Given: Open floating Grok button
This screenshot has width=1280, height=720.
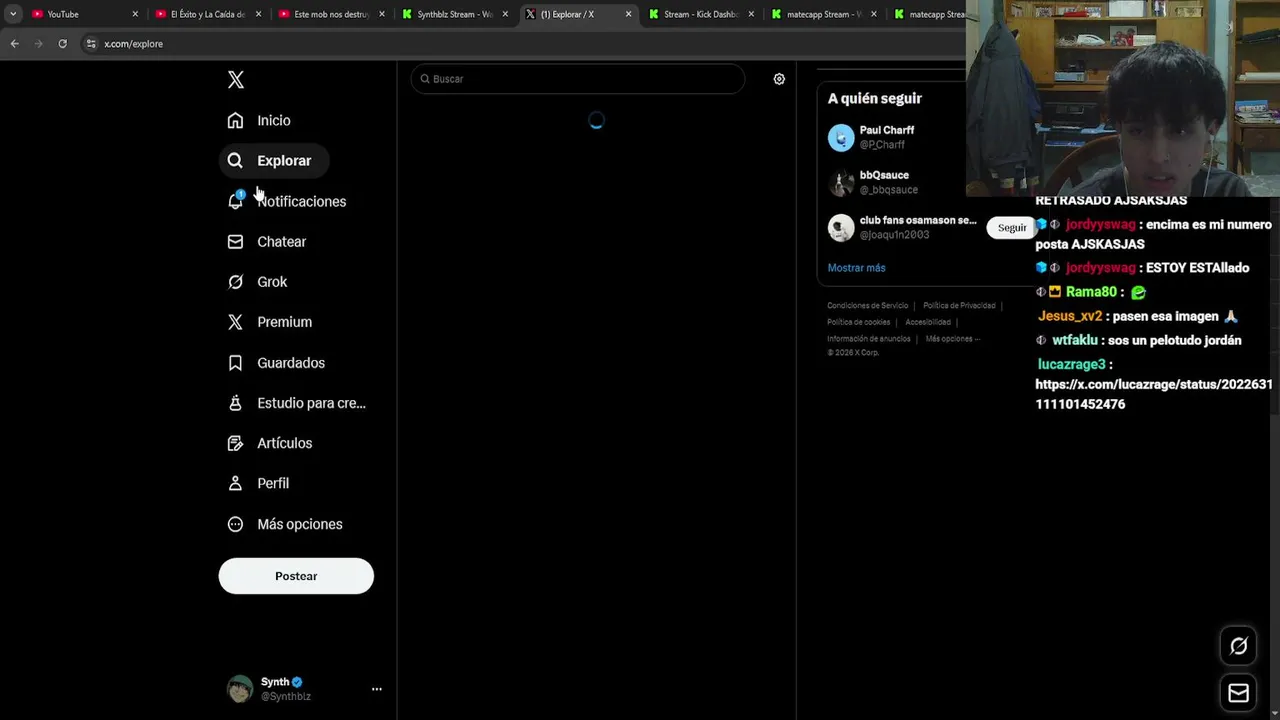Looking at the screenshot, I should 1238,646.
